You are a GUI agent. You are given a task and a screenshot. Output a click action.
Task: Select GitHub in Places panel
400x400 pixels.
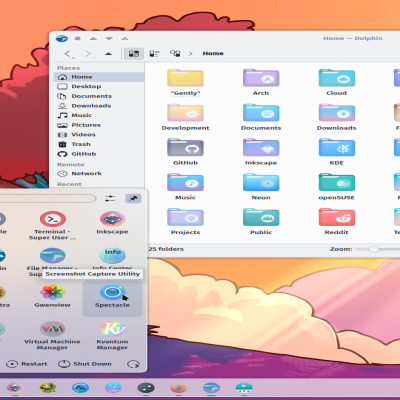(x=99, y=154)
